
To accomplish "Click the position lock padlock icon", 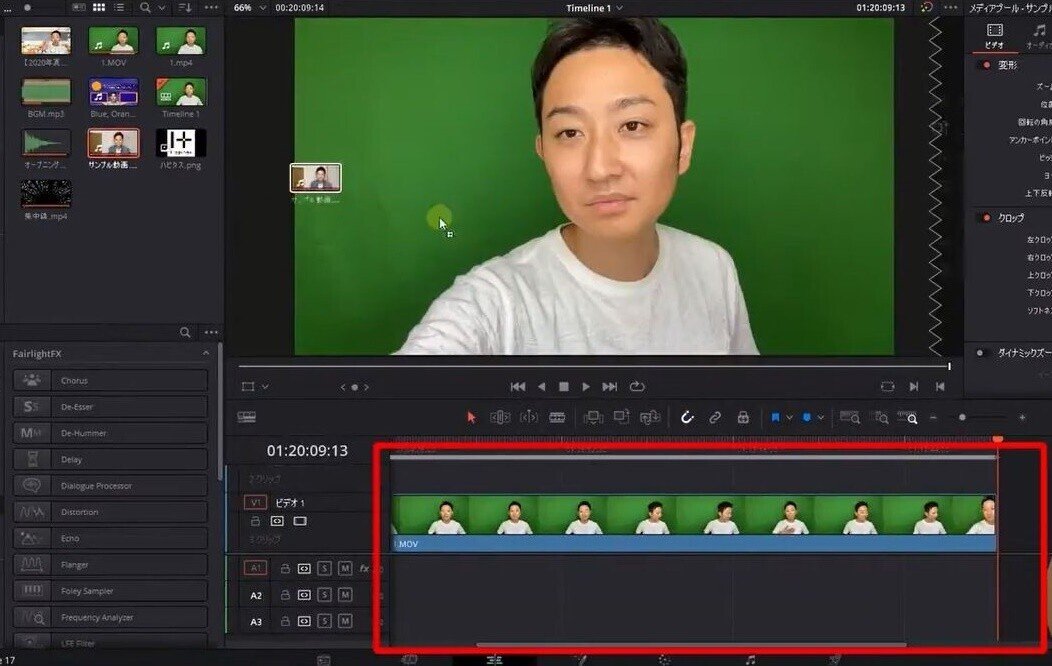I will 743,417.
